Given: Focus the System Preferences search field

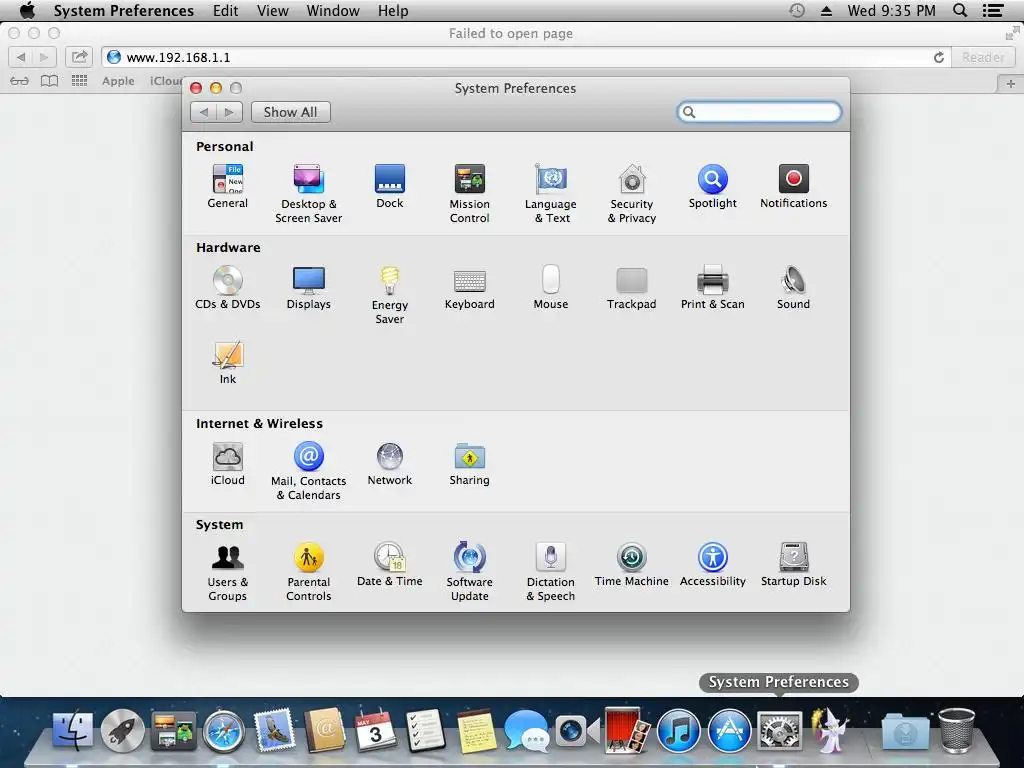Looking at the screenshot, I should tap(759, 112).
